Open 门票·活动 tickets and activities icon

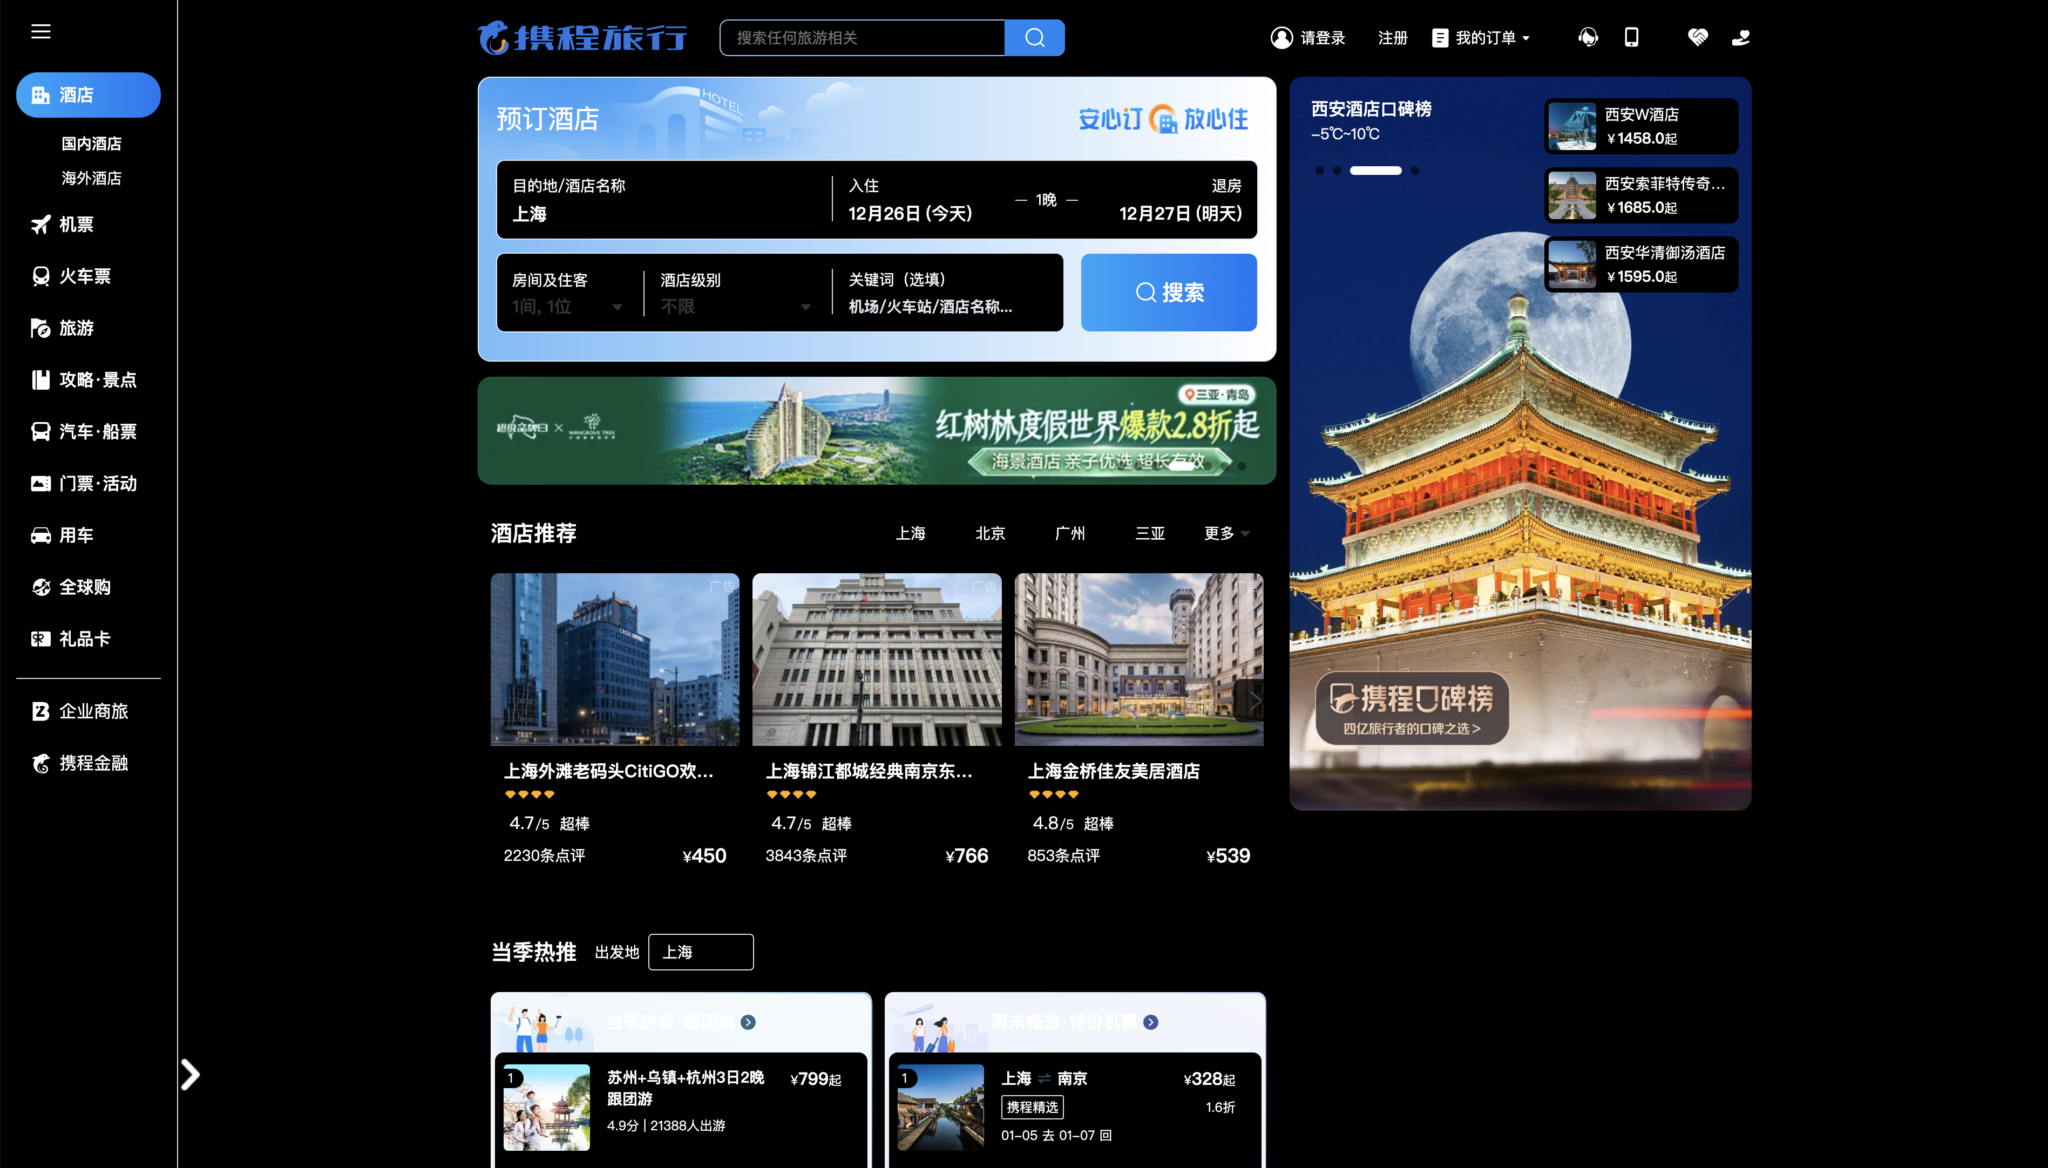(40, 483)
